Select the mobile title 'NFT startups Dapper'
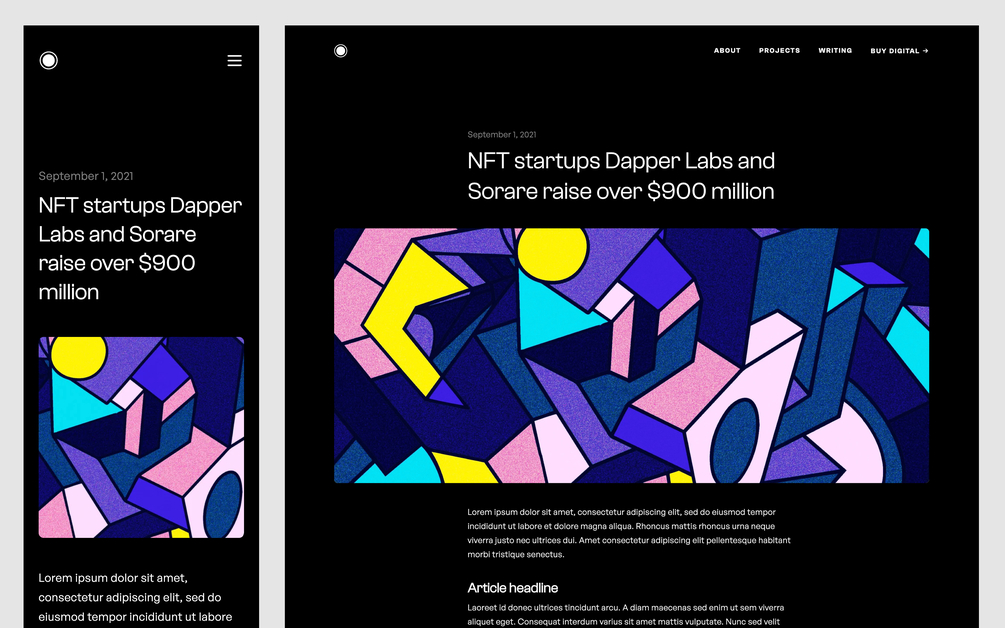Viewport: 1005px width, 628px height. [140, 206]
